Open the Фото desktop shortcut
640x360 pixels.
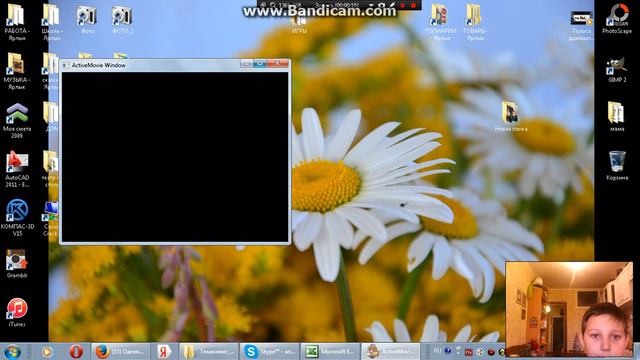pos(87,20)
